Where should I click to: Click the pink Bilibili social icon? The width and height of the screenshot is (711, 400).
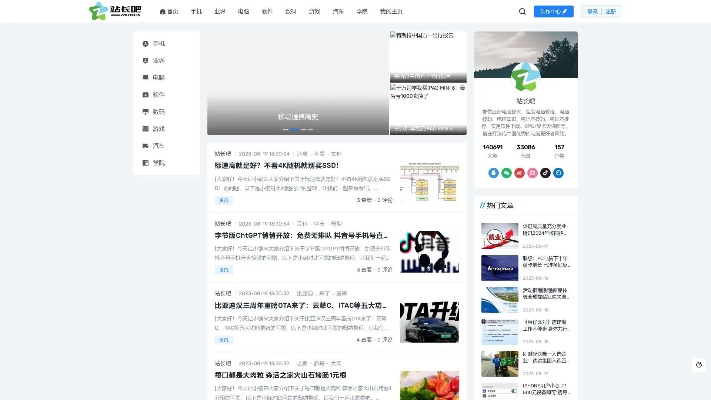point(532,173)
